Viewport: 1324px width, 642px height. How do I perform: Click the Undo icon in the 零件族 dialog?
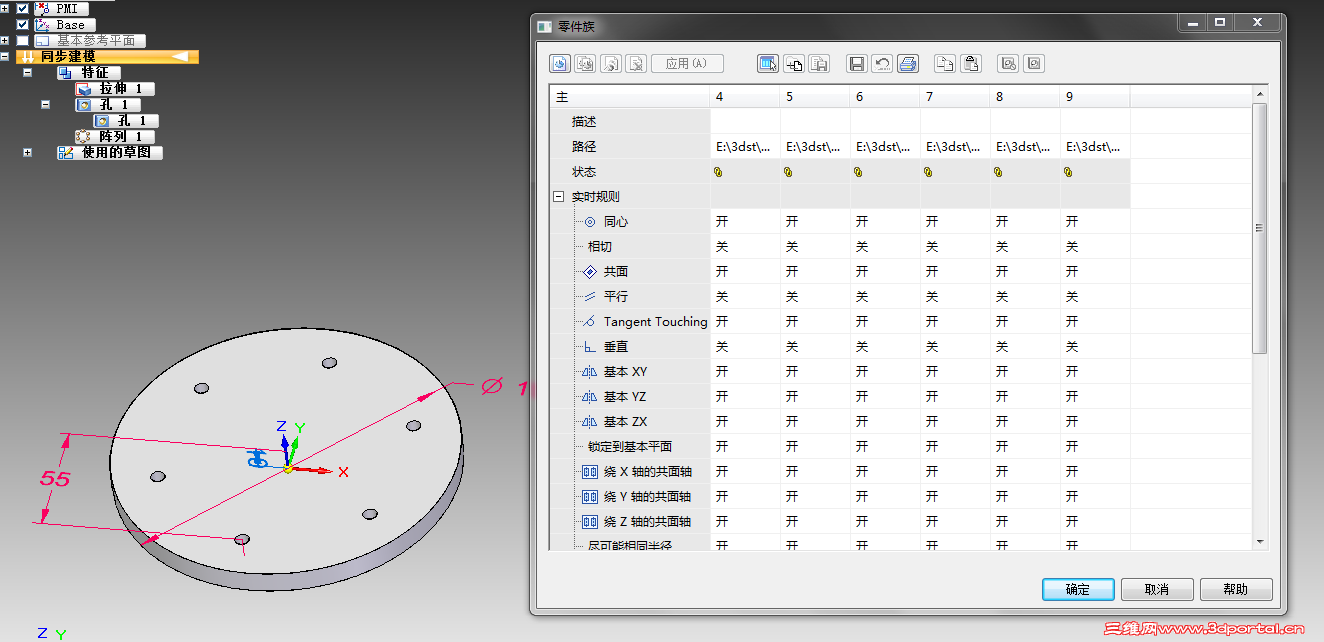coord(881,63)
